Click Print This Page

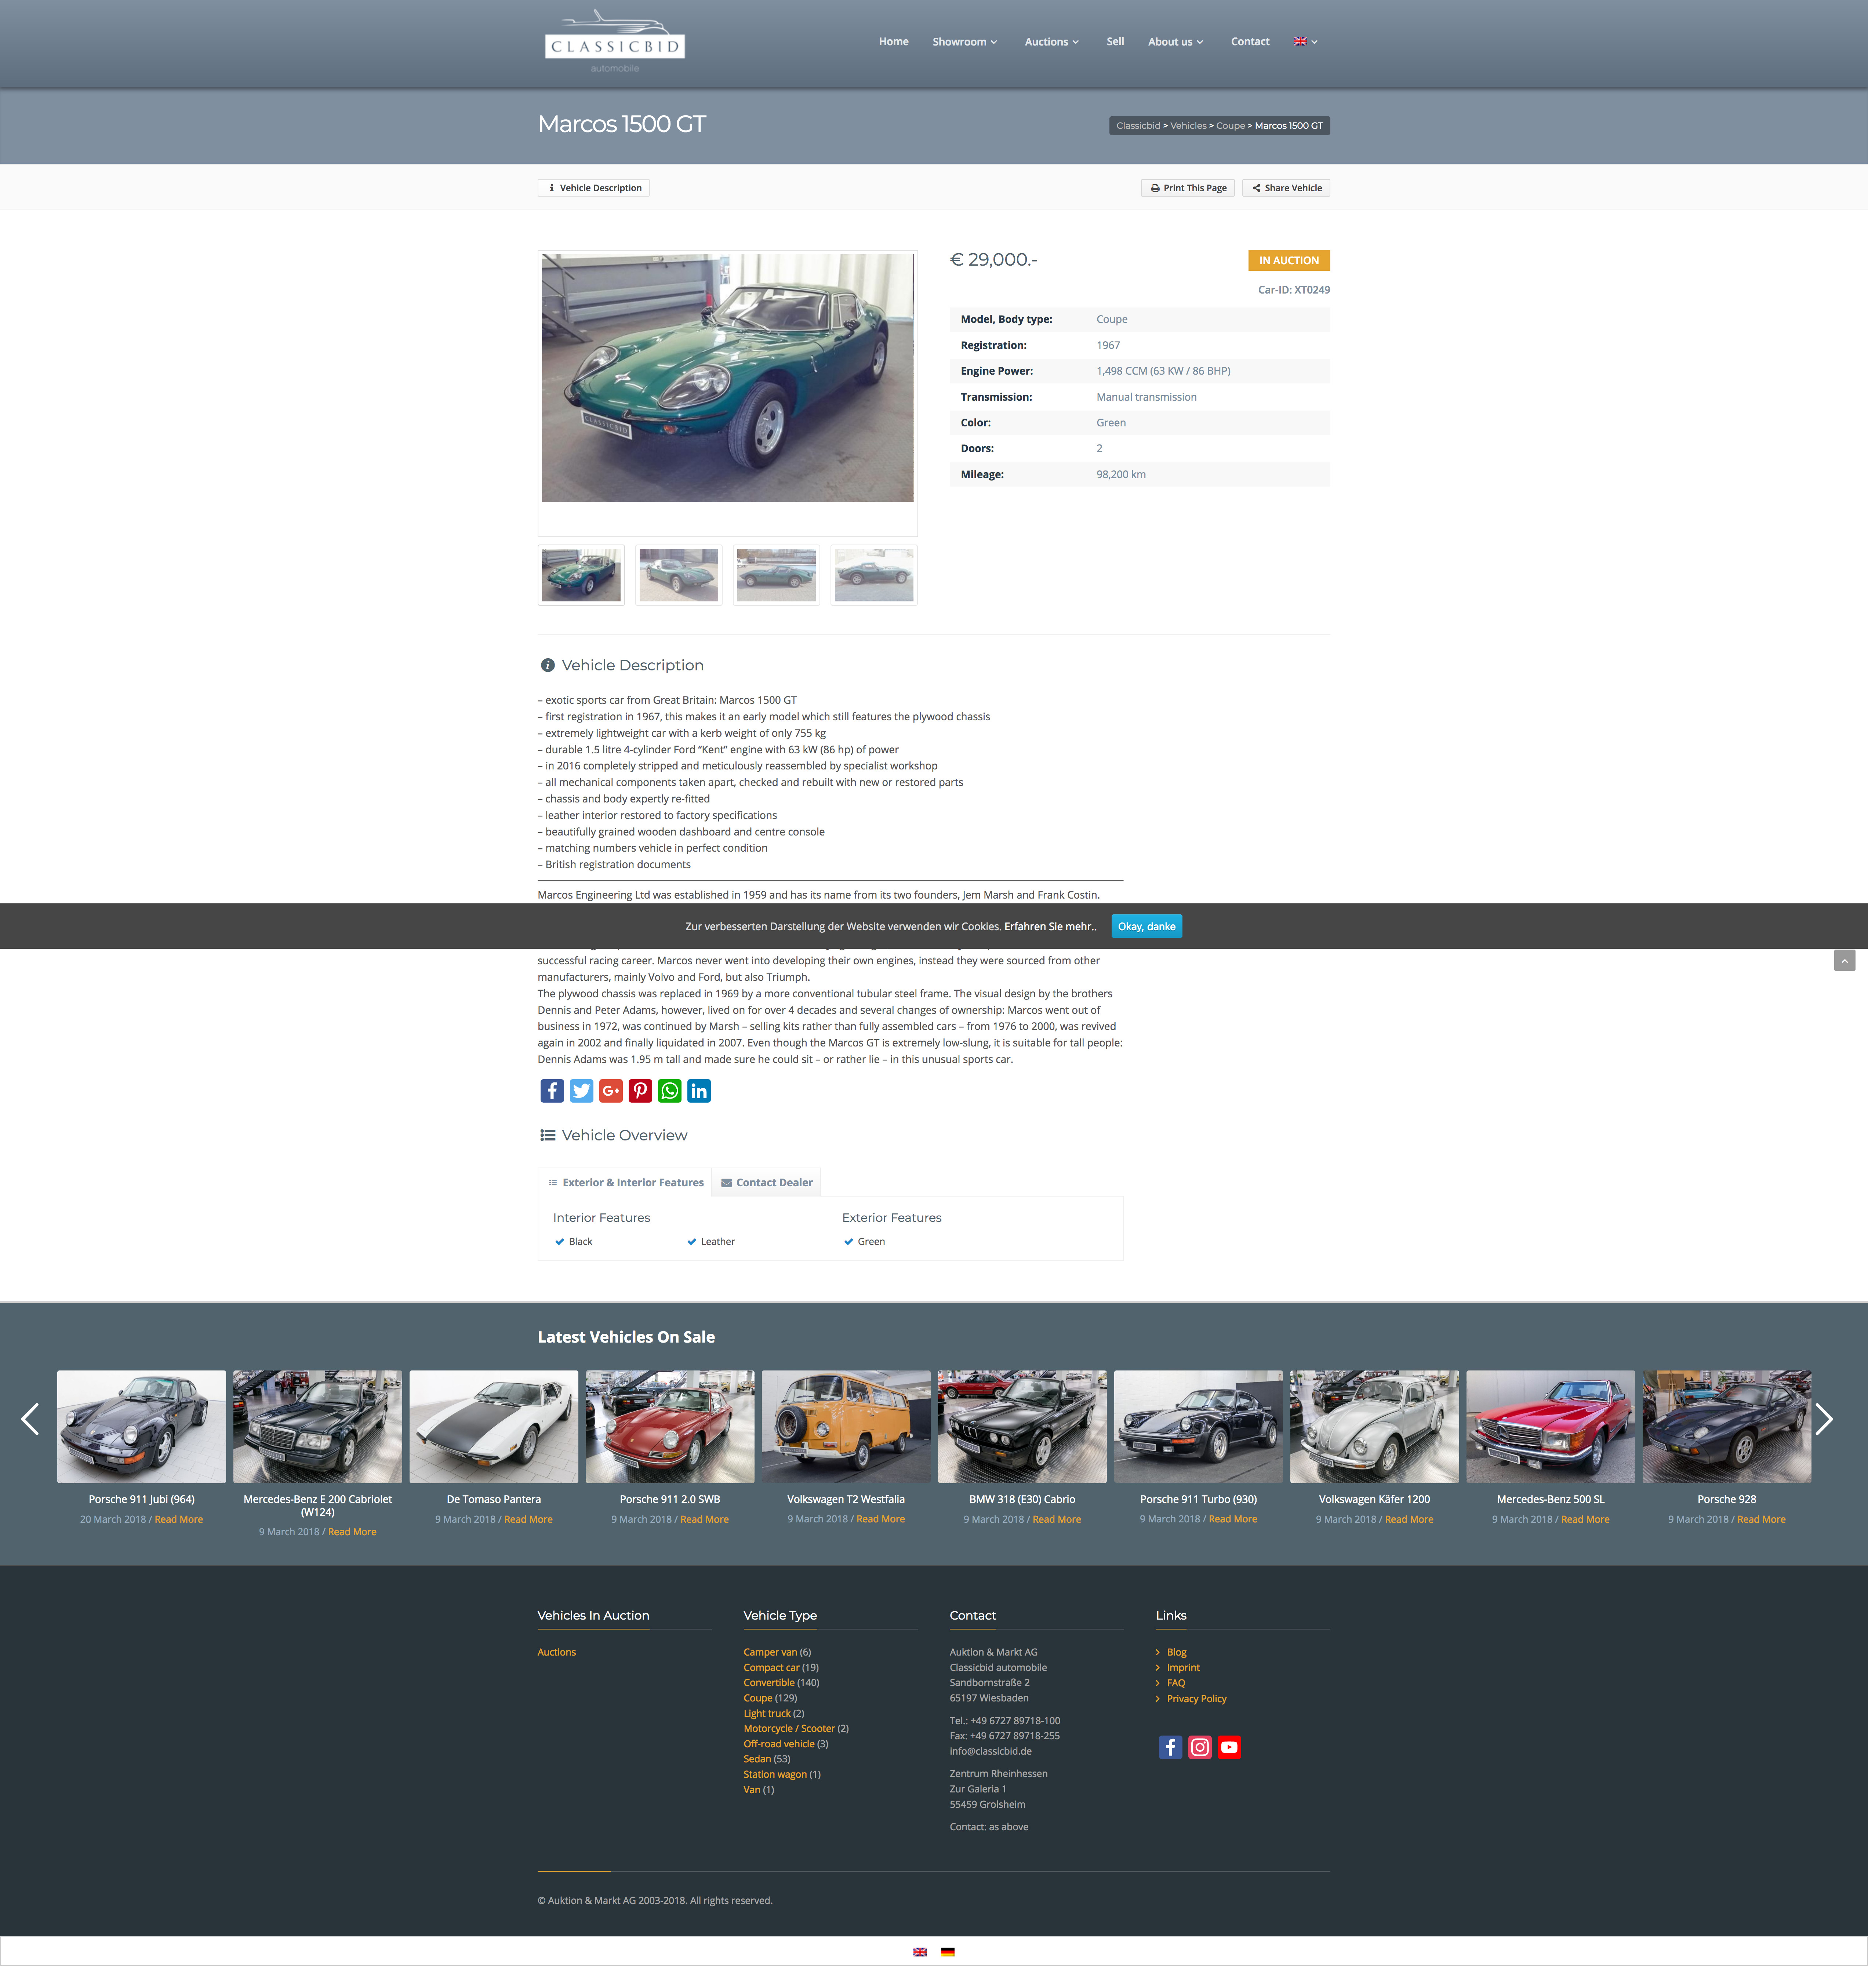click(x=1188, y=188)
